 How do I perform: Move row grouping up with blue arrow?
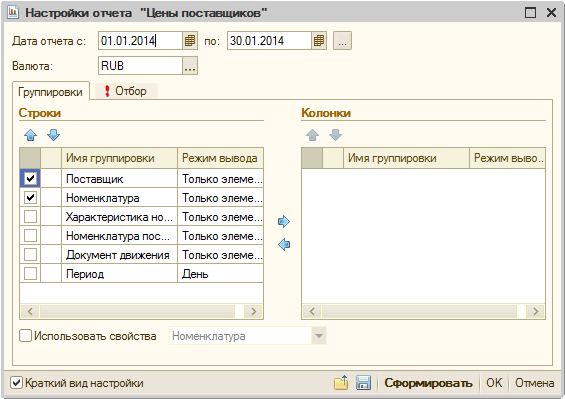click(31, 135)
